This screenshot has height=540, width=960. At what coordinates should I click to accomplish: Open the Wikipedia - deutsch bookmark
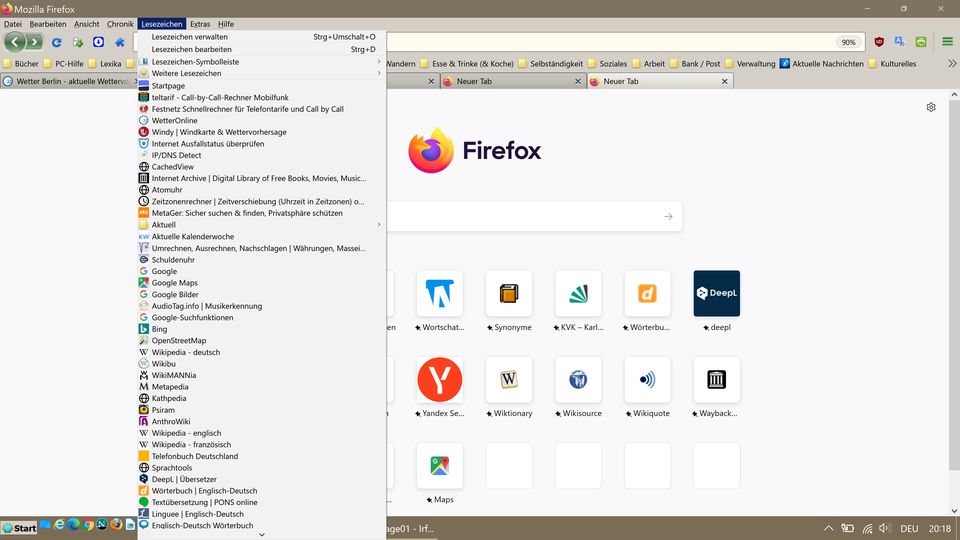click(185, 352)
